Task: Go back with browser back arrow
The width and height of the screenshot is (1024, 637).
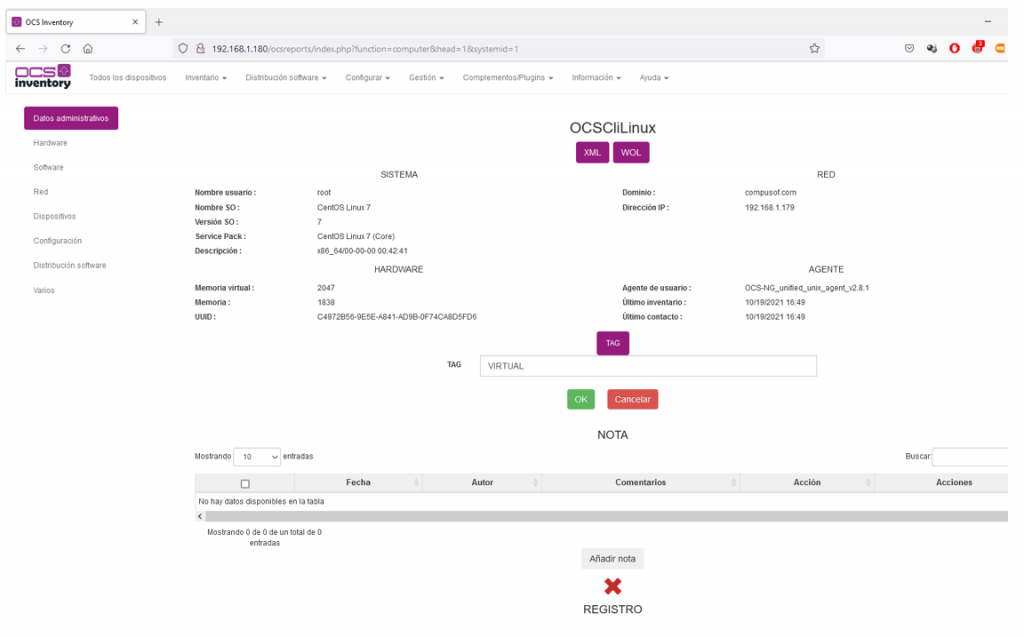Action: 20,48
